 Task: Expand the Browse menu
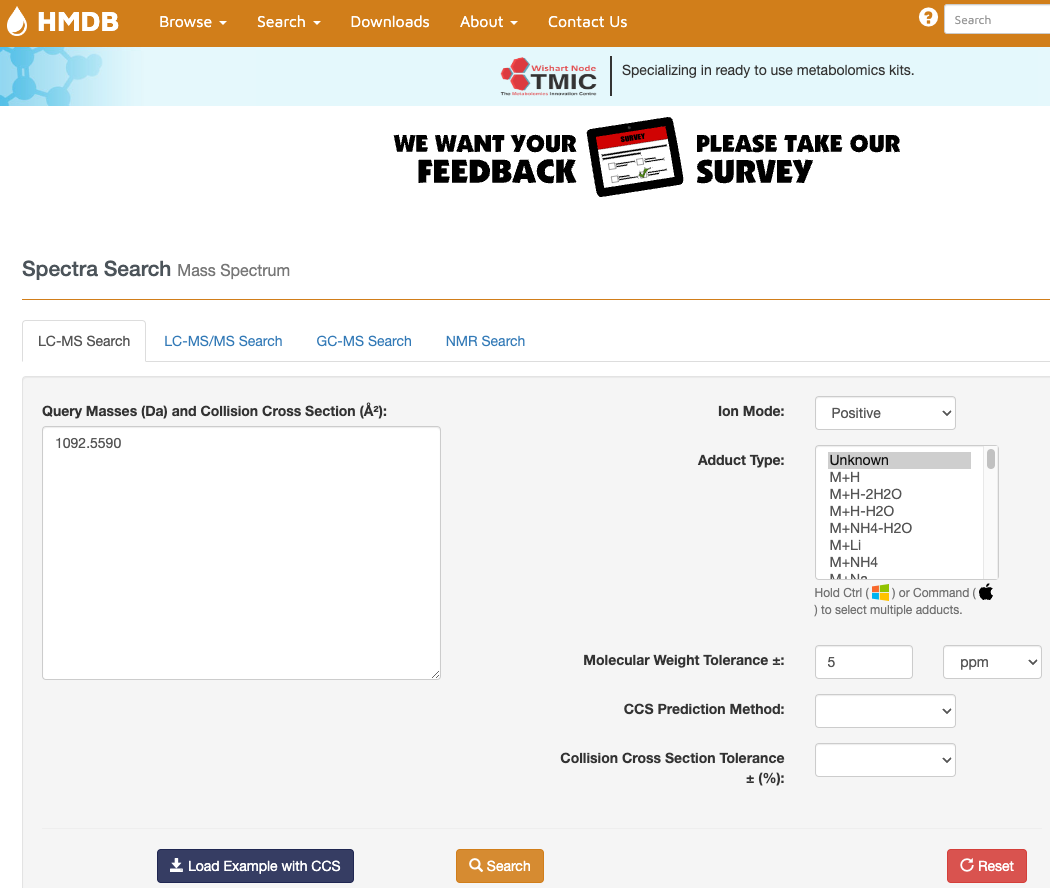coord(192,22)
